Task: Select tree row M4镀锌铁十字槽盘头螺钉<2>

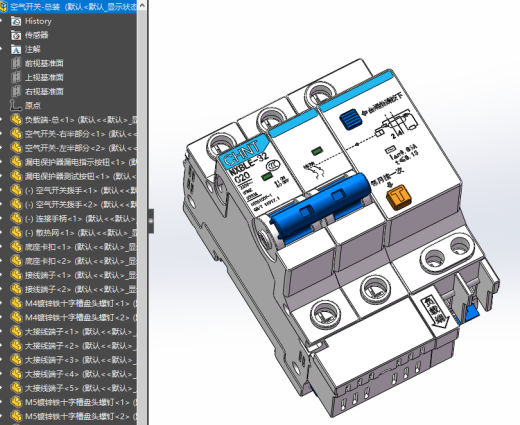Action: (68, 317)
